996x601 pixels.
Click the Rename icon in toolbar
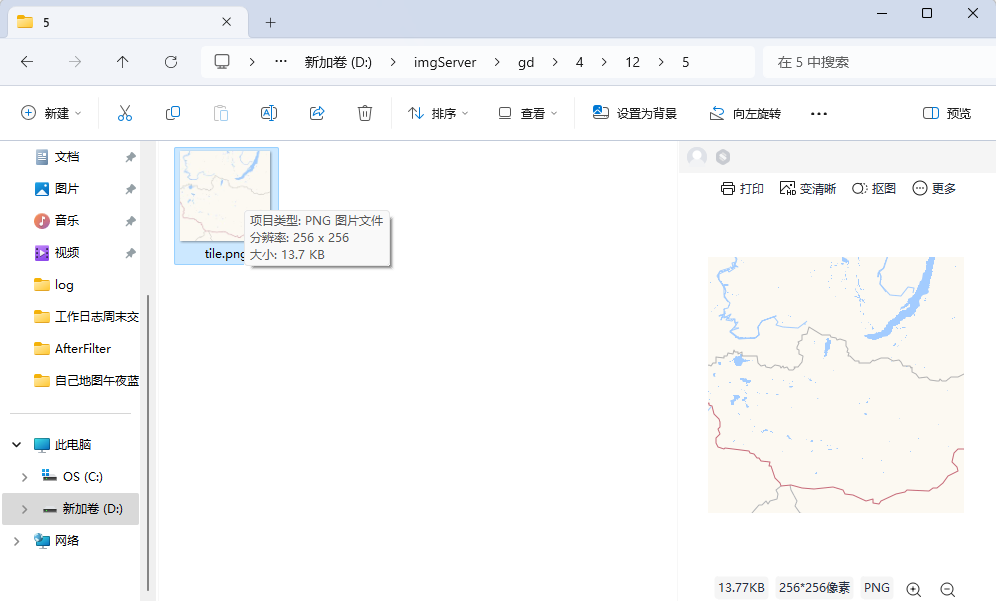tap(268, 113)
